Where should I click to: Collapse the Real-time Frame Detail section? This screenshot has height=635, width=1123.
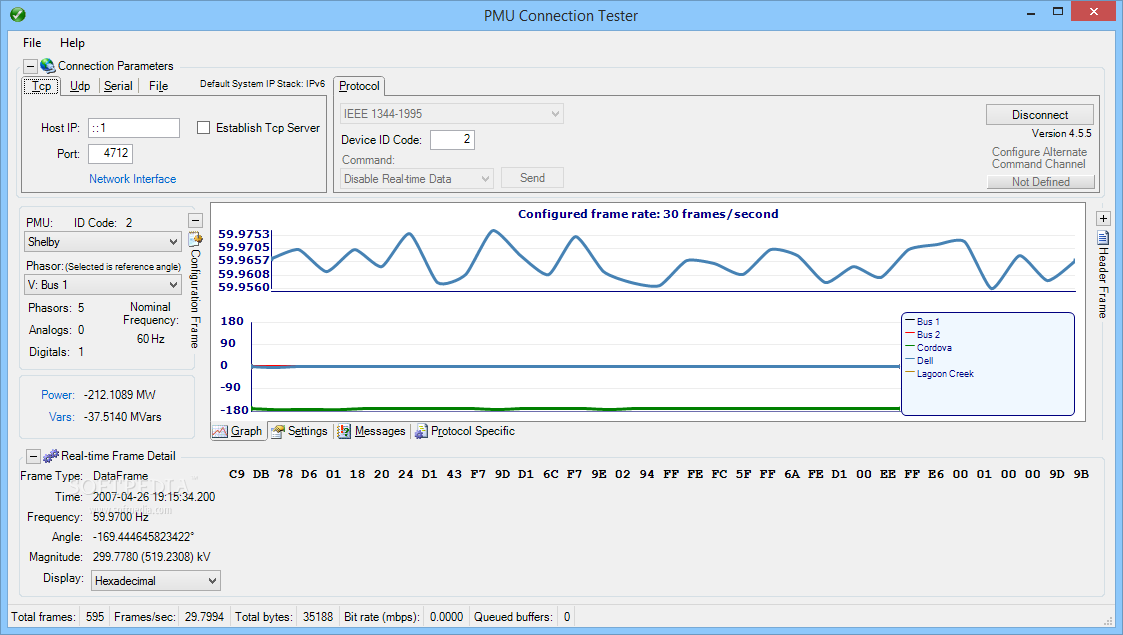(33, 456)
